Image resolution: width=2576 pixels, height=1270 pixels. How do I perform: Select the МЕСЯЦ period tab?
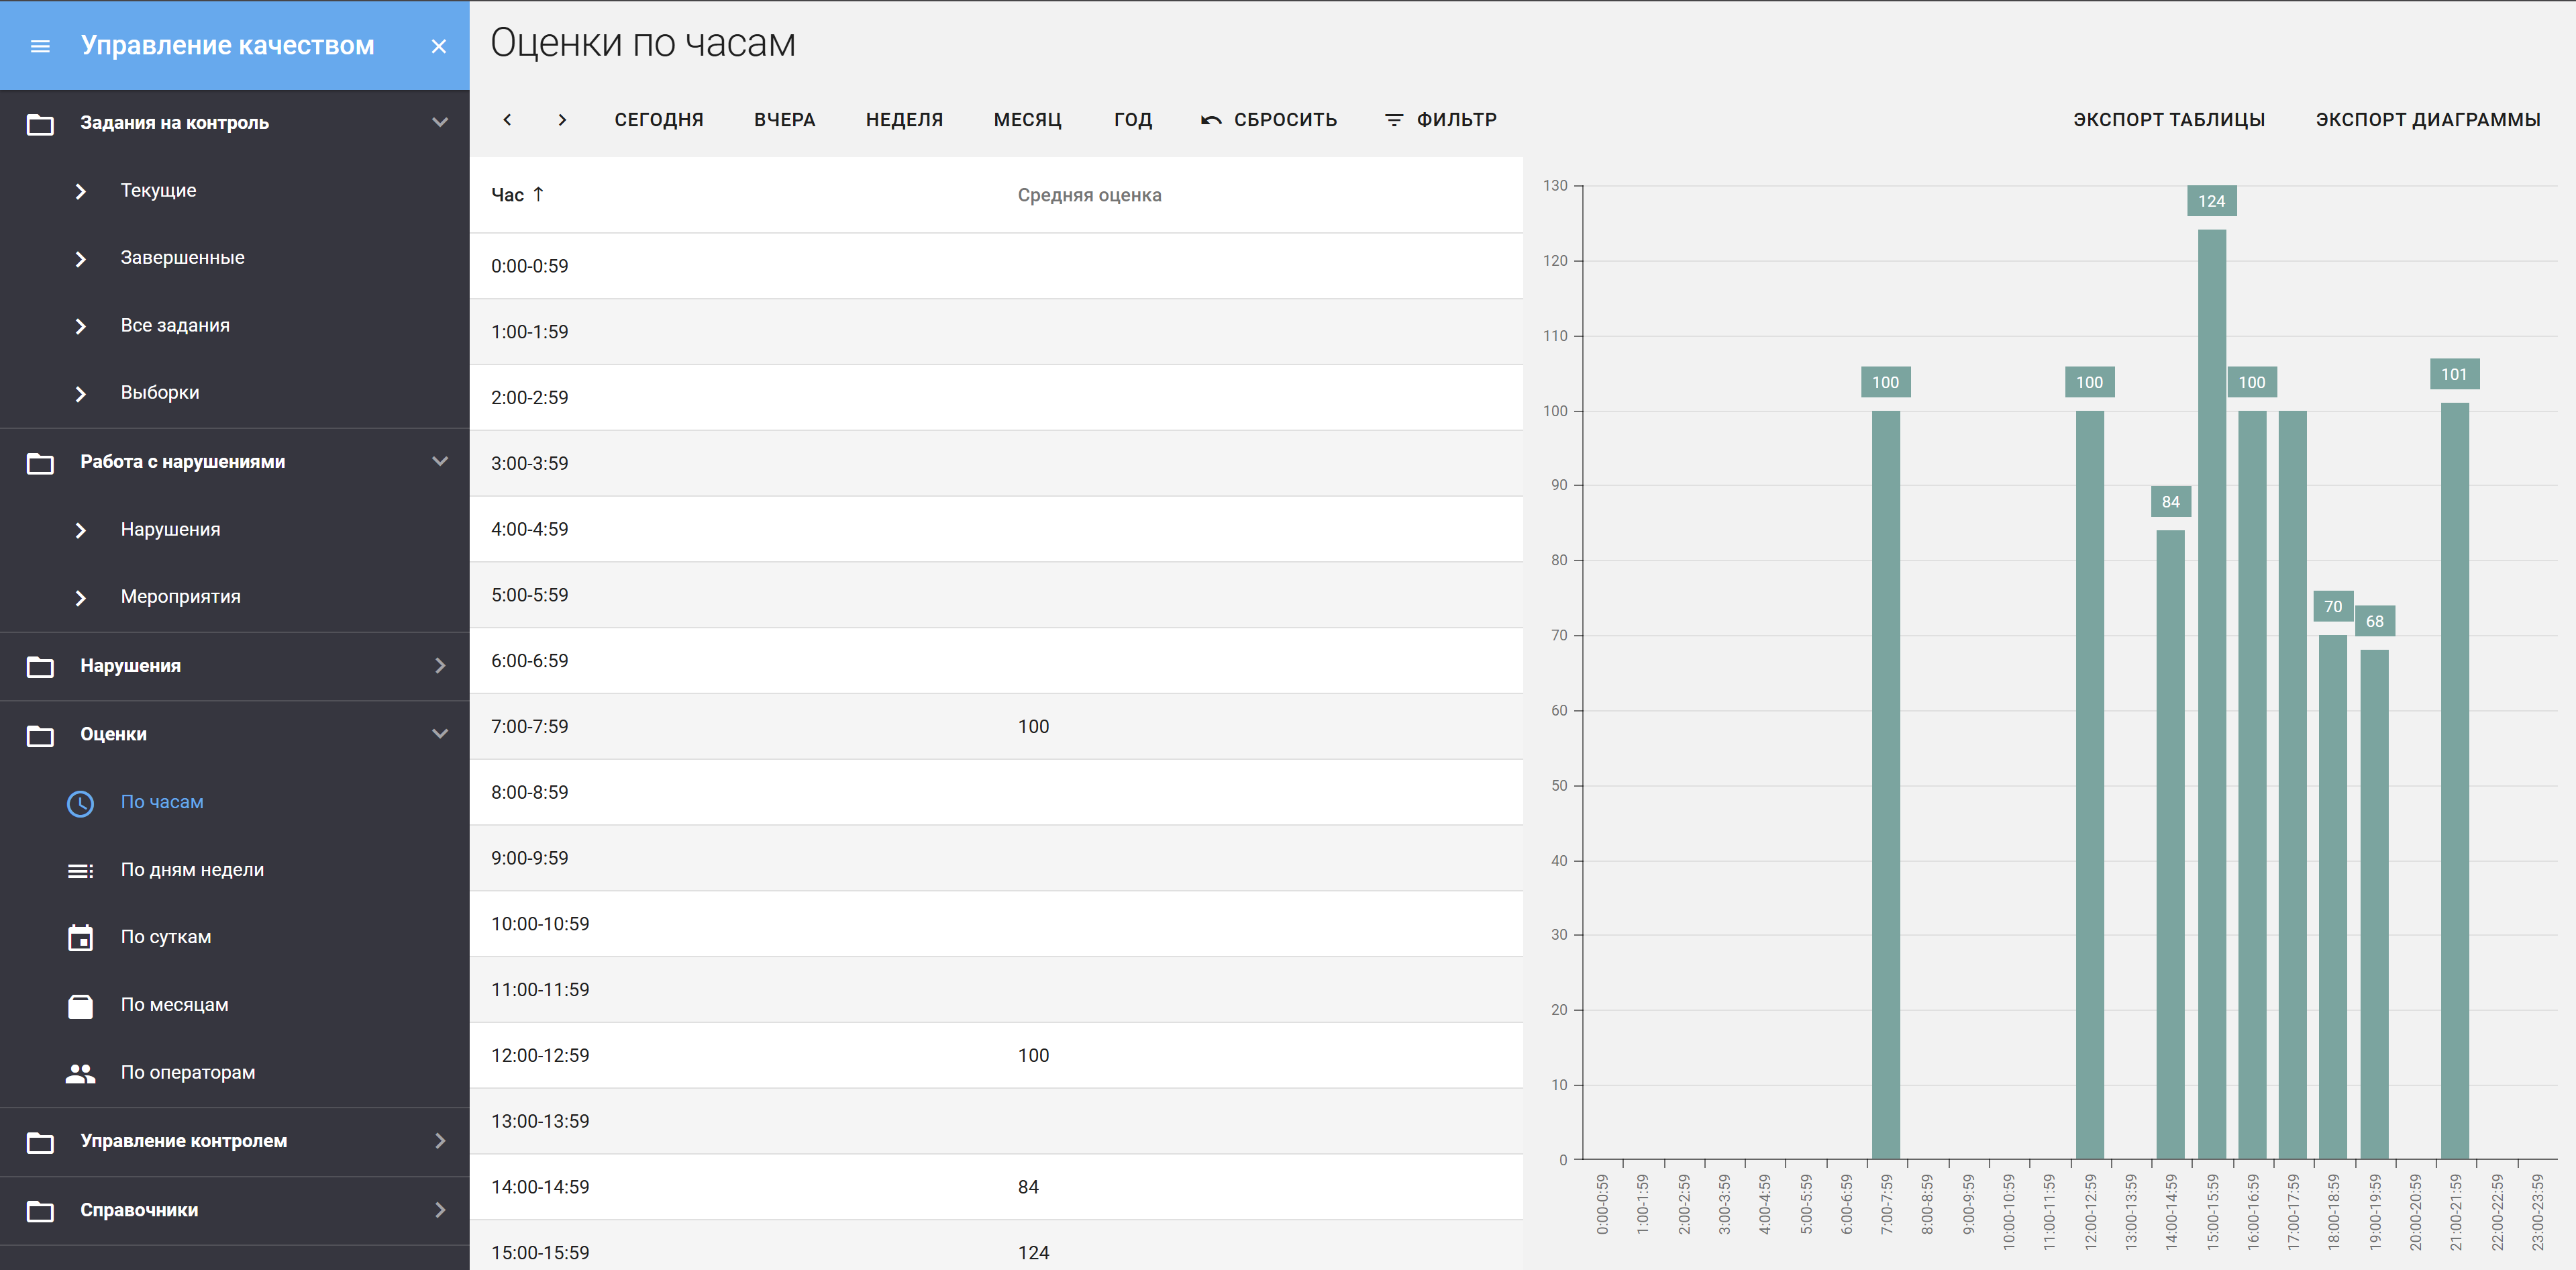pyautogui.click(x=1027, y=120)
